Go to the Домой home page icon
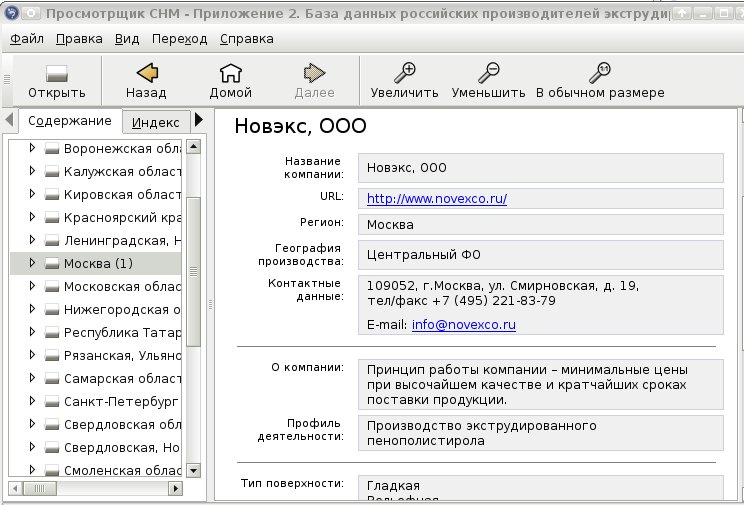This screenshot has height=505, width=744. pos(231,73)
